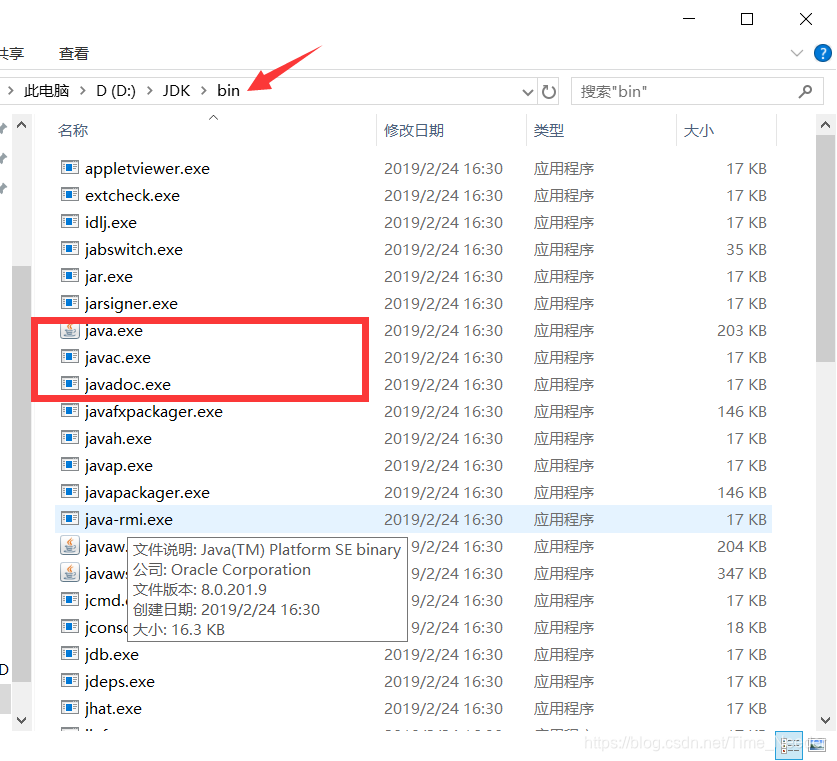Open the 查看 ribbon tab
The height and width of the screenshot is (761, 837).
coord(74,53)
